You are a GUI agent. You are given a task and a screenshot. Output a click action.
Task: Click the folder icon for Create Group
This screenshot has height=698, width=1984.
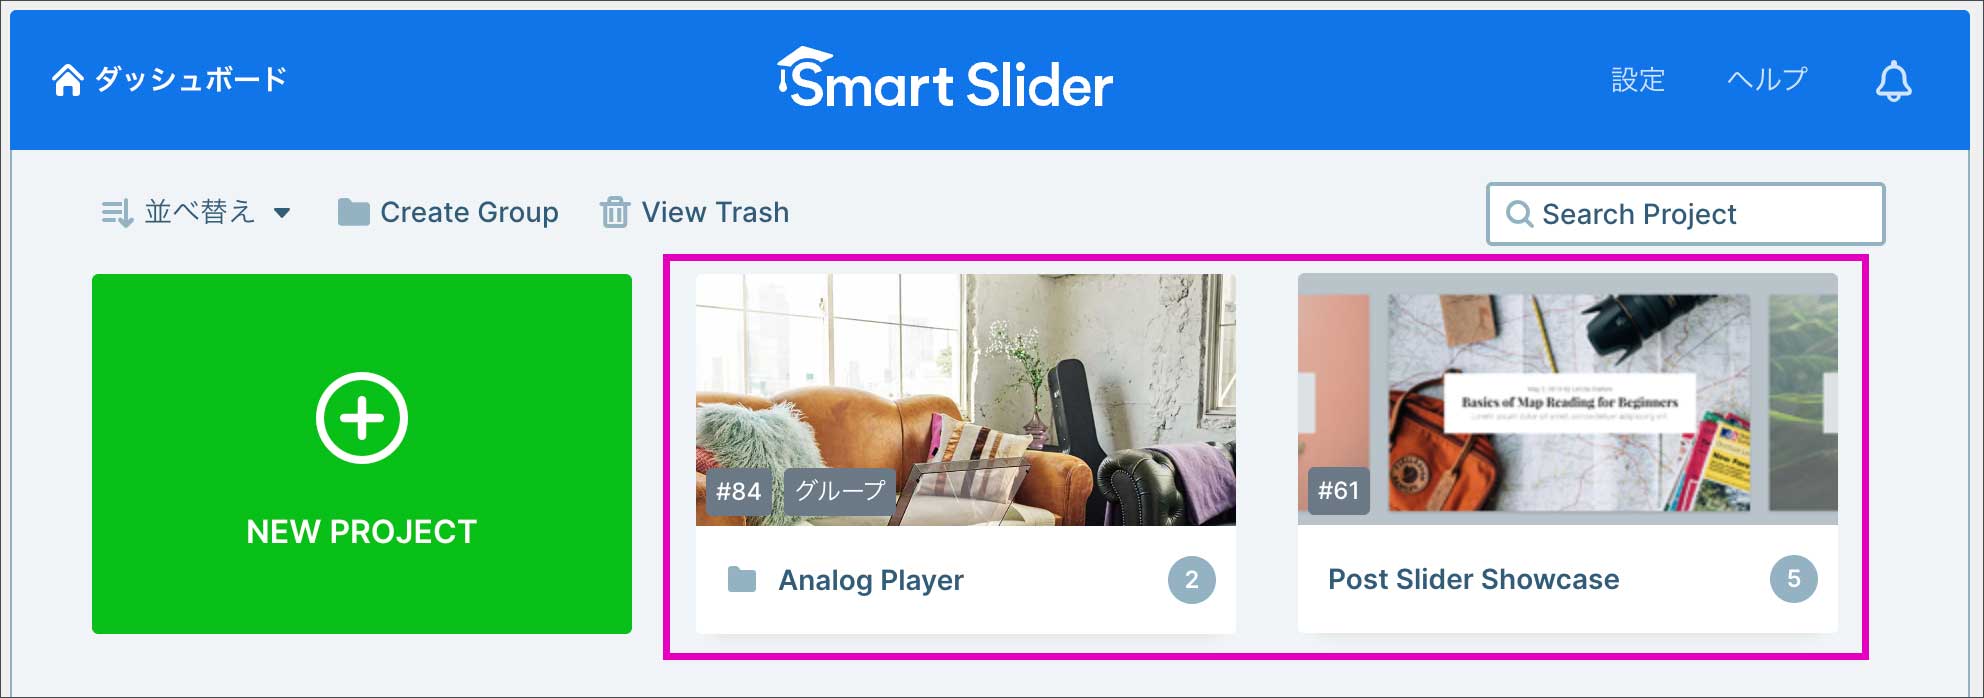[353, 212]
